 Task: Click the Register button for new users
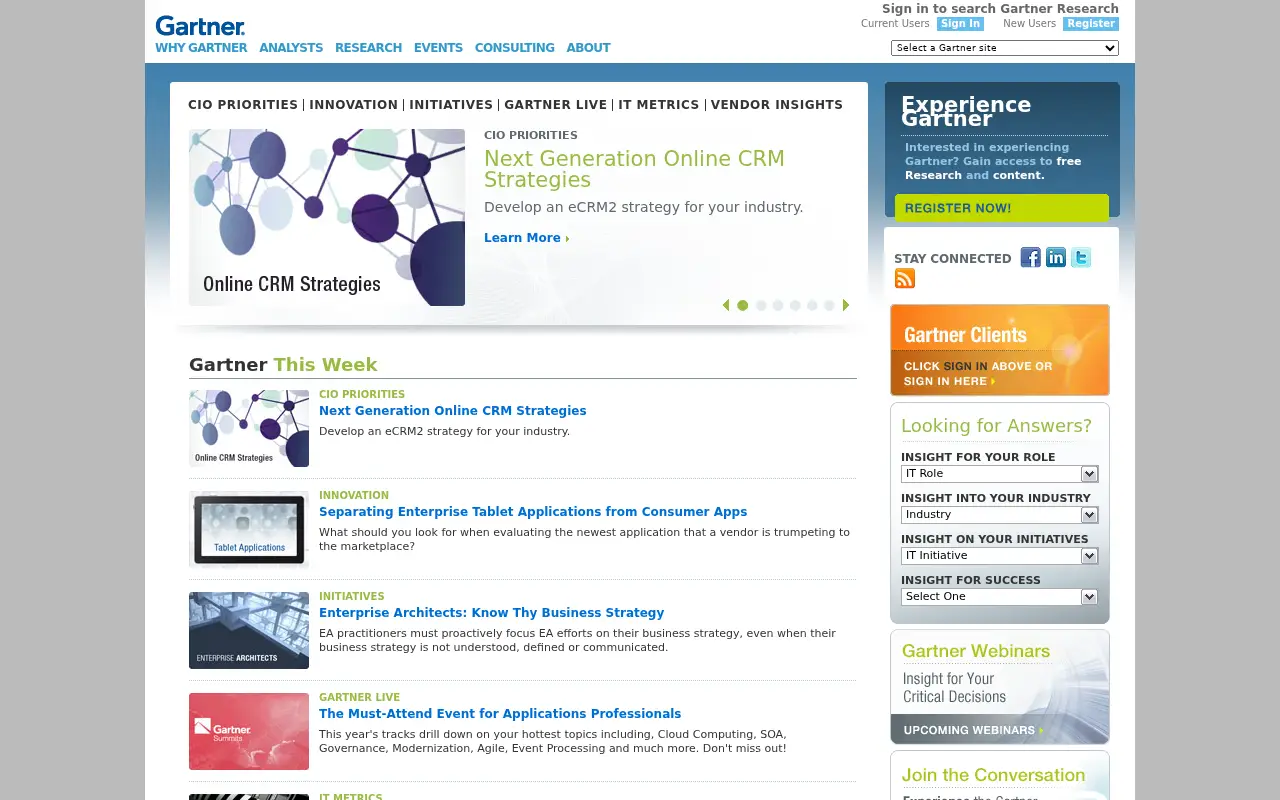(1091, 24)
